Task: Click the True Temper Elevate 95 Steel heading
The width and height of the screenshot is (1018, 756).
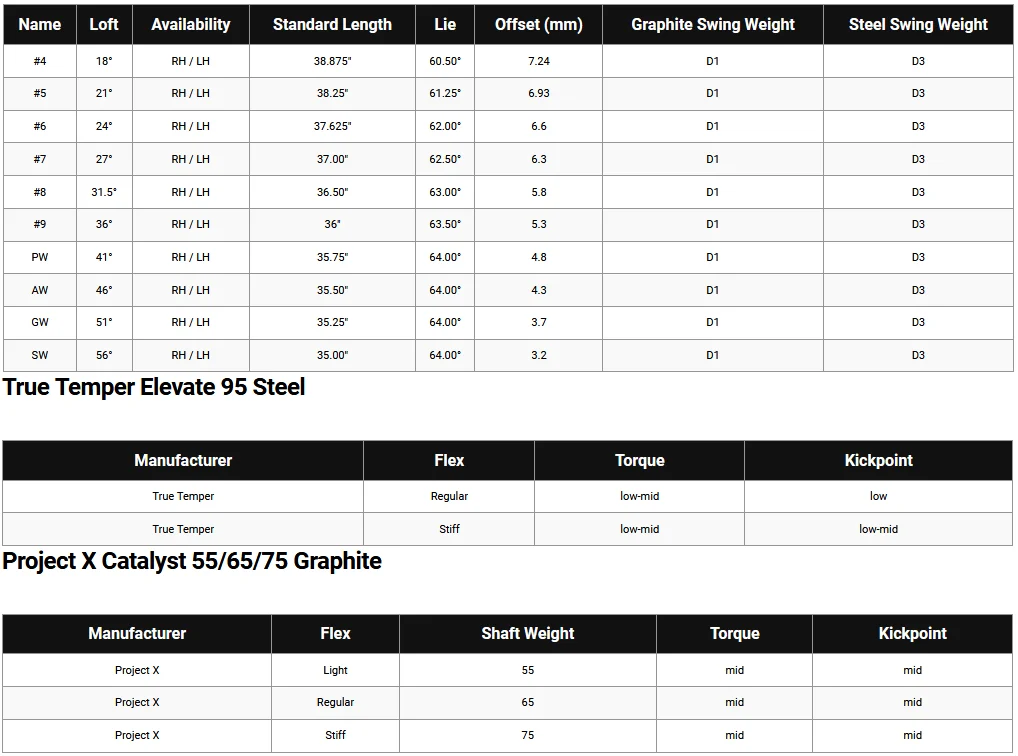Action: [x=154, y=387]
